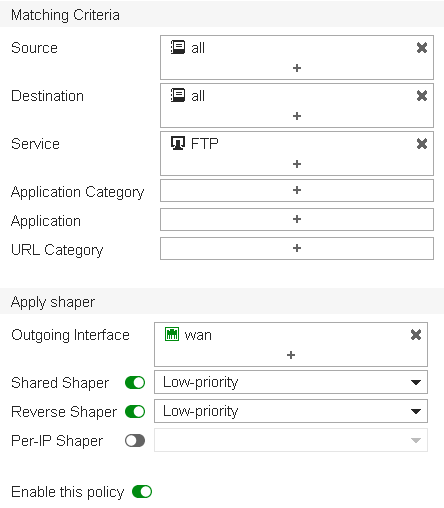This screenshot has height=508, width=444.
Task: Remove the 'all' entry from Source
Action: point(422,48)
